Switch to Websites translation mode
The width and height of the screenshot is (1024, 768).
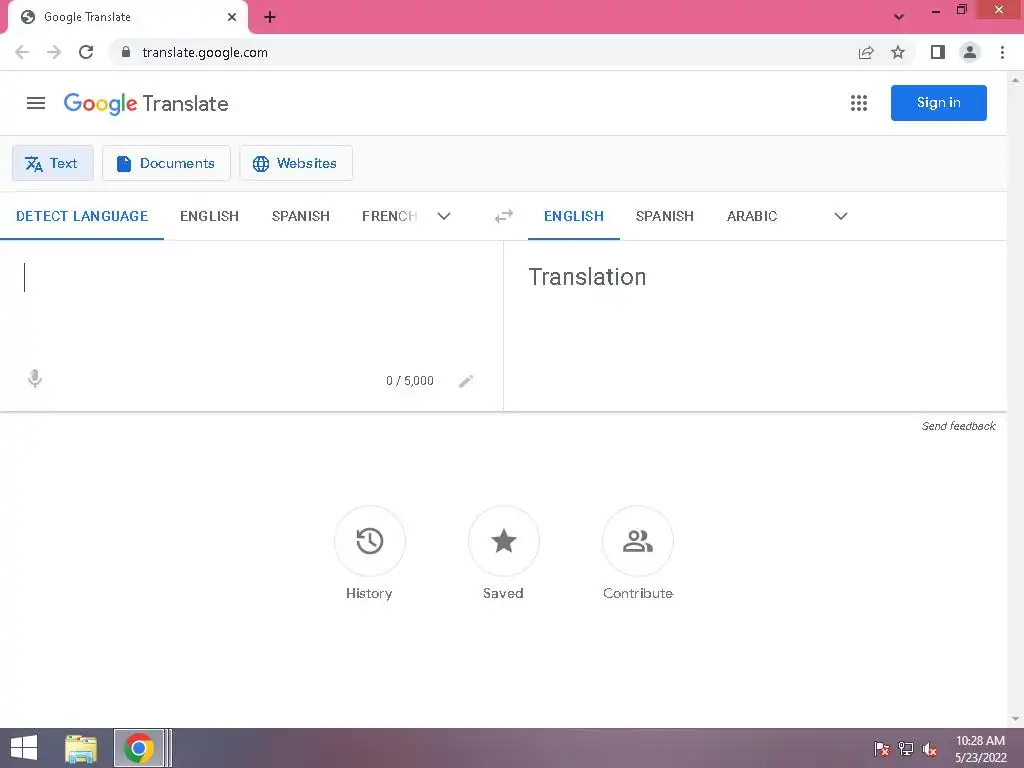[x=295, y=163]
